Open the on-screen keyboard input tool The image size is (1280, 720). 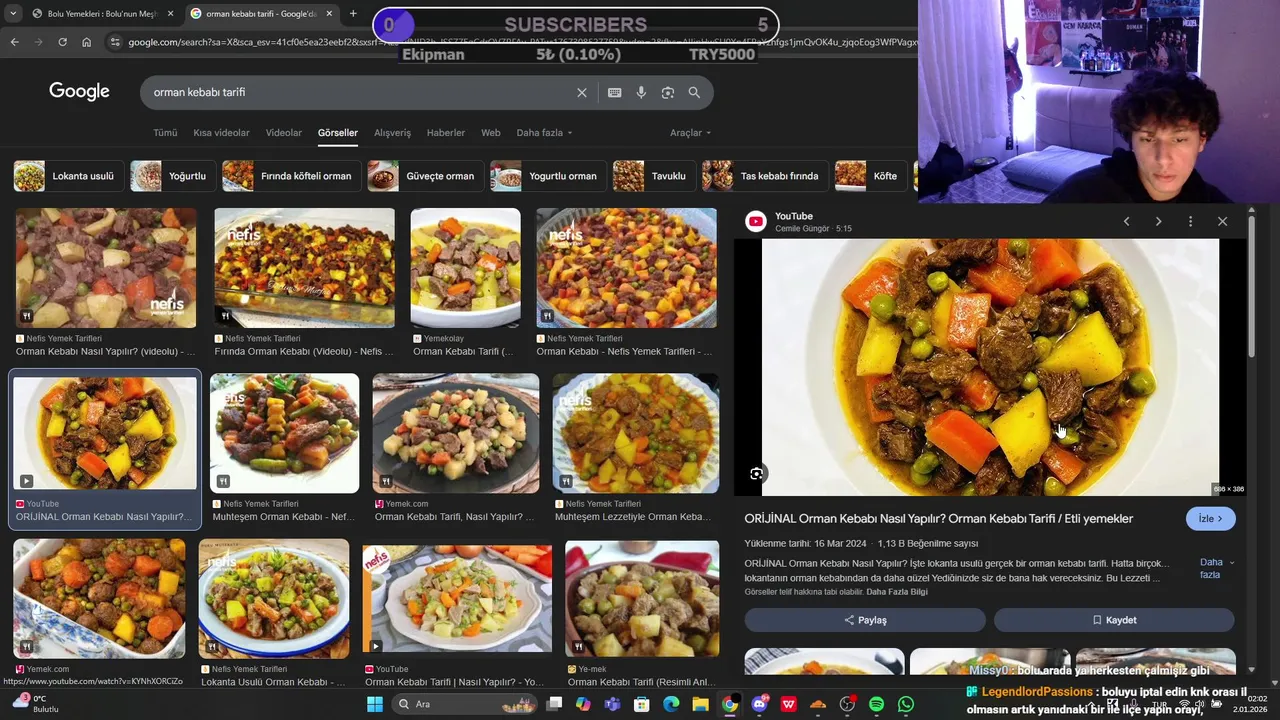615,92
